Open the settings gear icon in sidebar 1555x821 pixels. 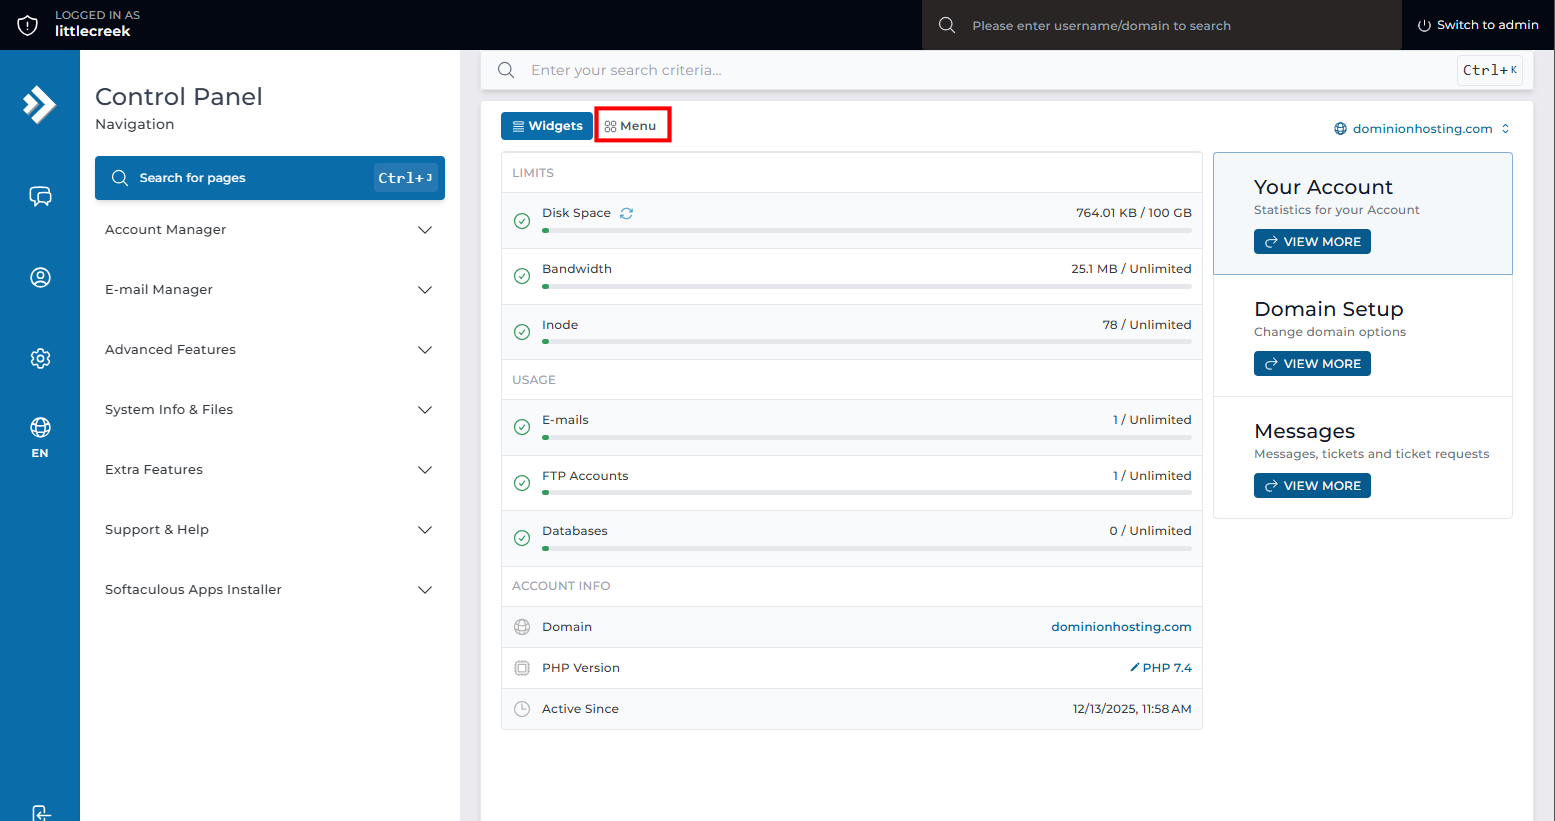point(40,358)
